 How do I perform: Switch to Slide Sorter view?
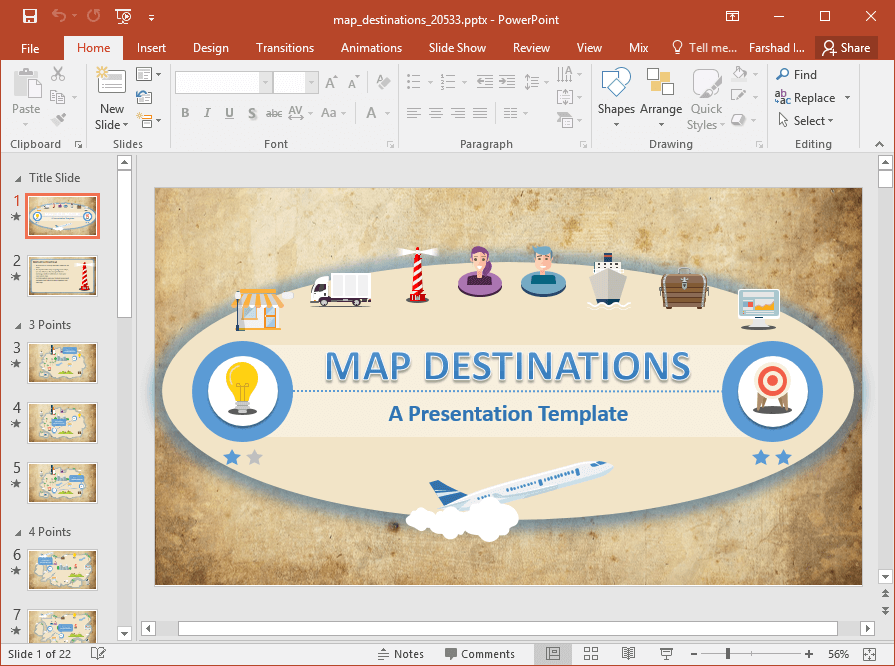[x=590, y=654]
